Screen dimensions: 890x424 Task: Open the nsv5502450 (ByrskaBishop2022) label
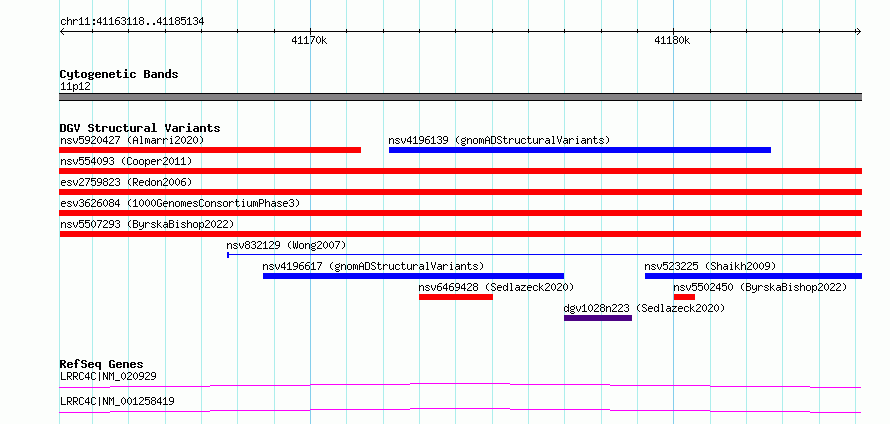coord(760,287)
